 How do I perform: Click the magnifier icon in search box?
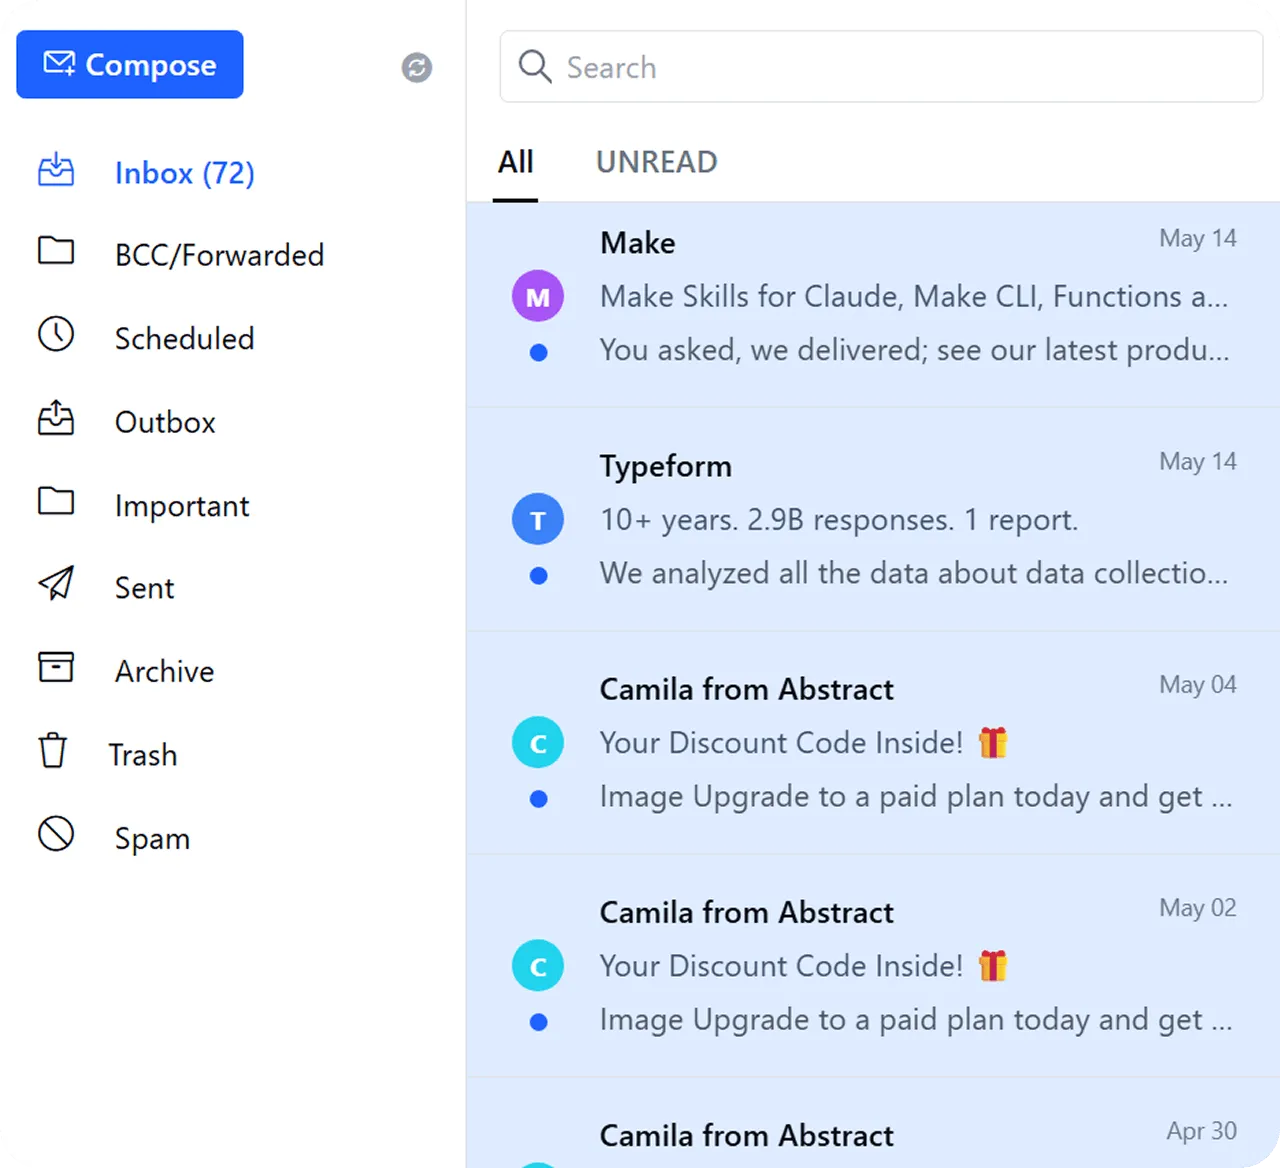[535, 67]
